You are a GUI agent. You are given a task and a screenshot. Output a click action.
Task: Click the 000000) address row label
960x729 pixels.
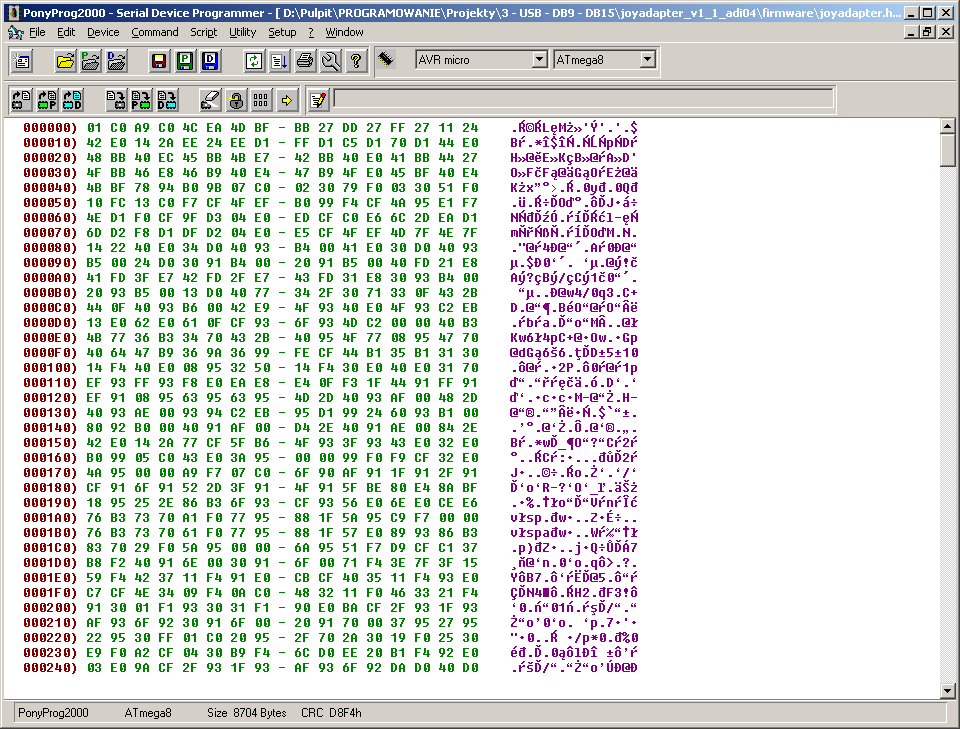click(x=50, y=128)
